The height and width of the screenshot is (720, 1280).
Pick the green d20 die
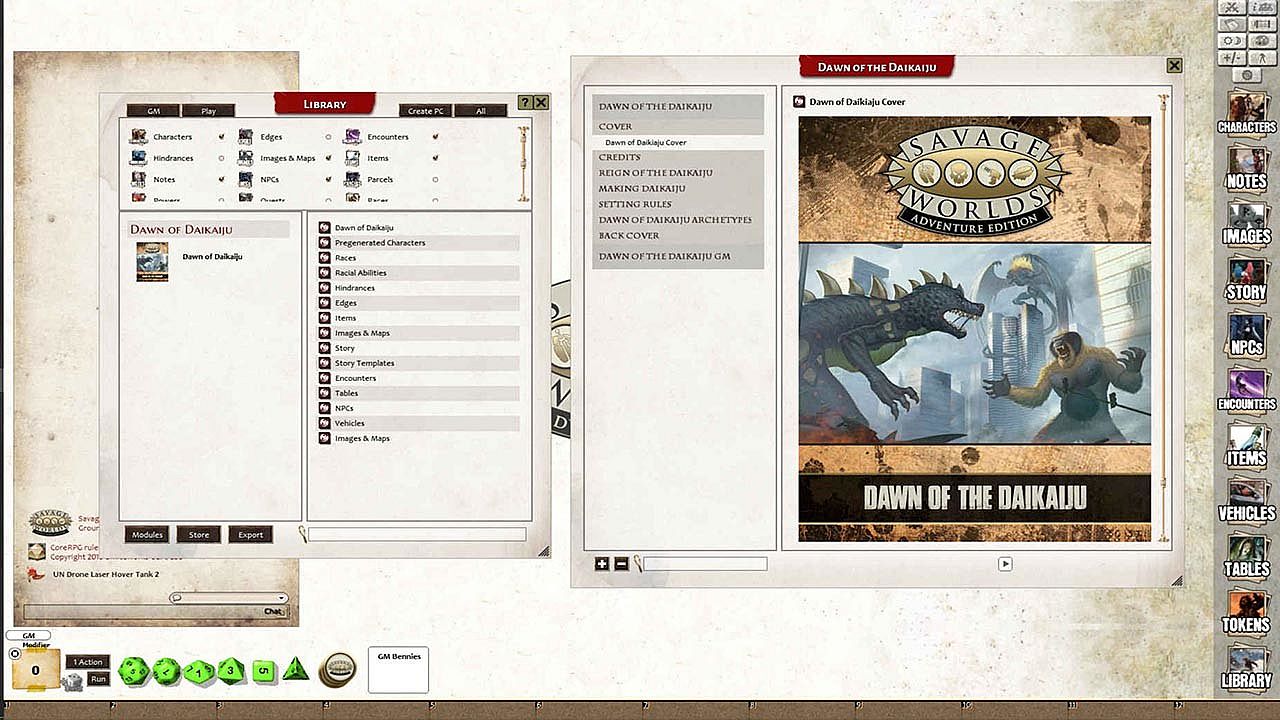133,670
